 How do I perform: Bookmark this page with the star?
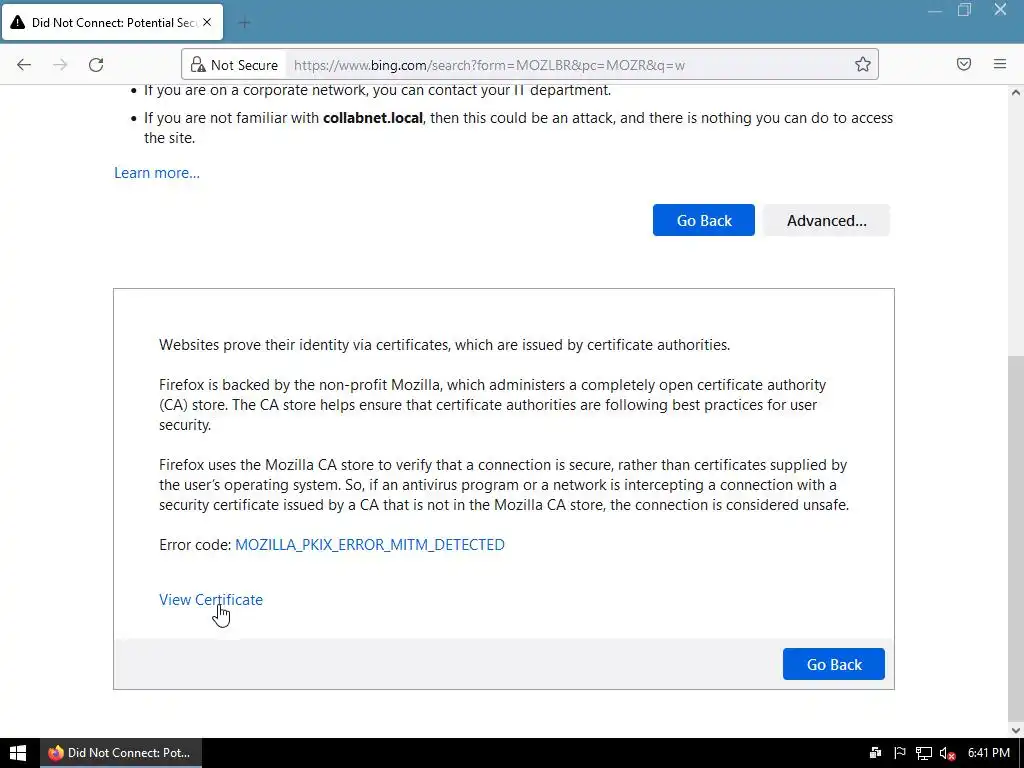click(x=863, y=64)
